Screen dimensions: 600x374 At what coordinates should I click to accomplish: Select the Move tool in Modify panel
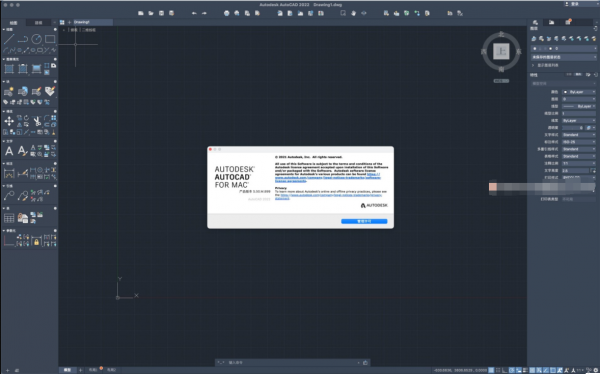point(9,121)
